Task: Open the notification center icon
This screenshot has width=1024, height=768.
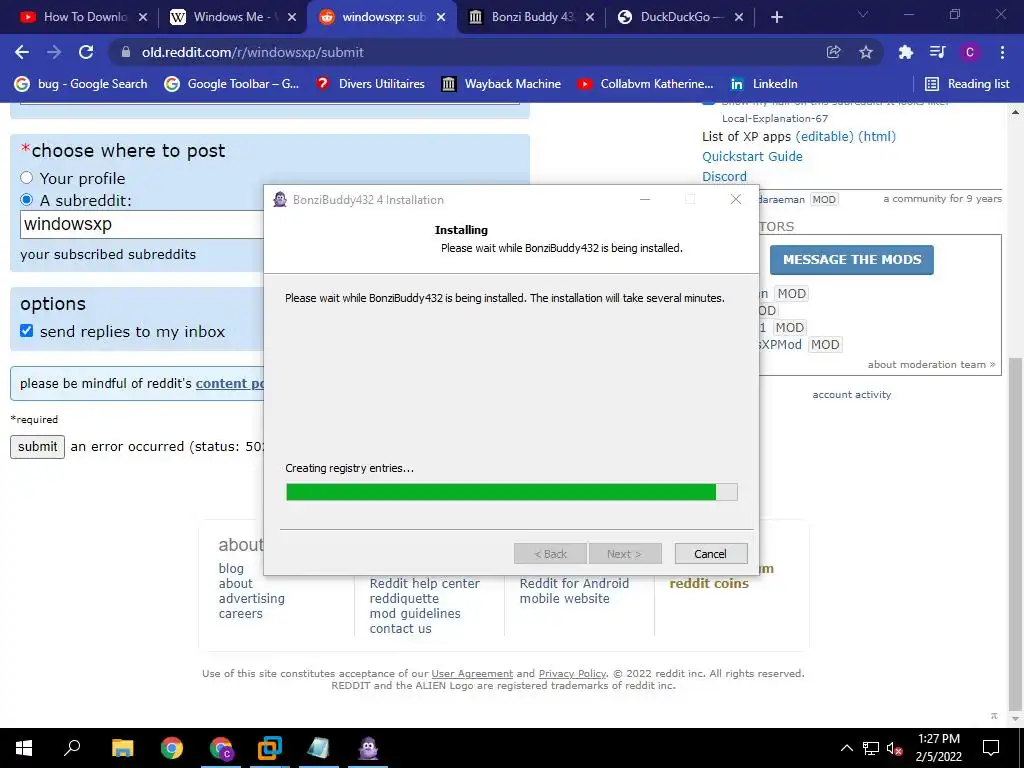Action: (x=991, y=748)
